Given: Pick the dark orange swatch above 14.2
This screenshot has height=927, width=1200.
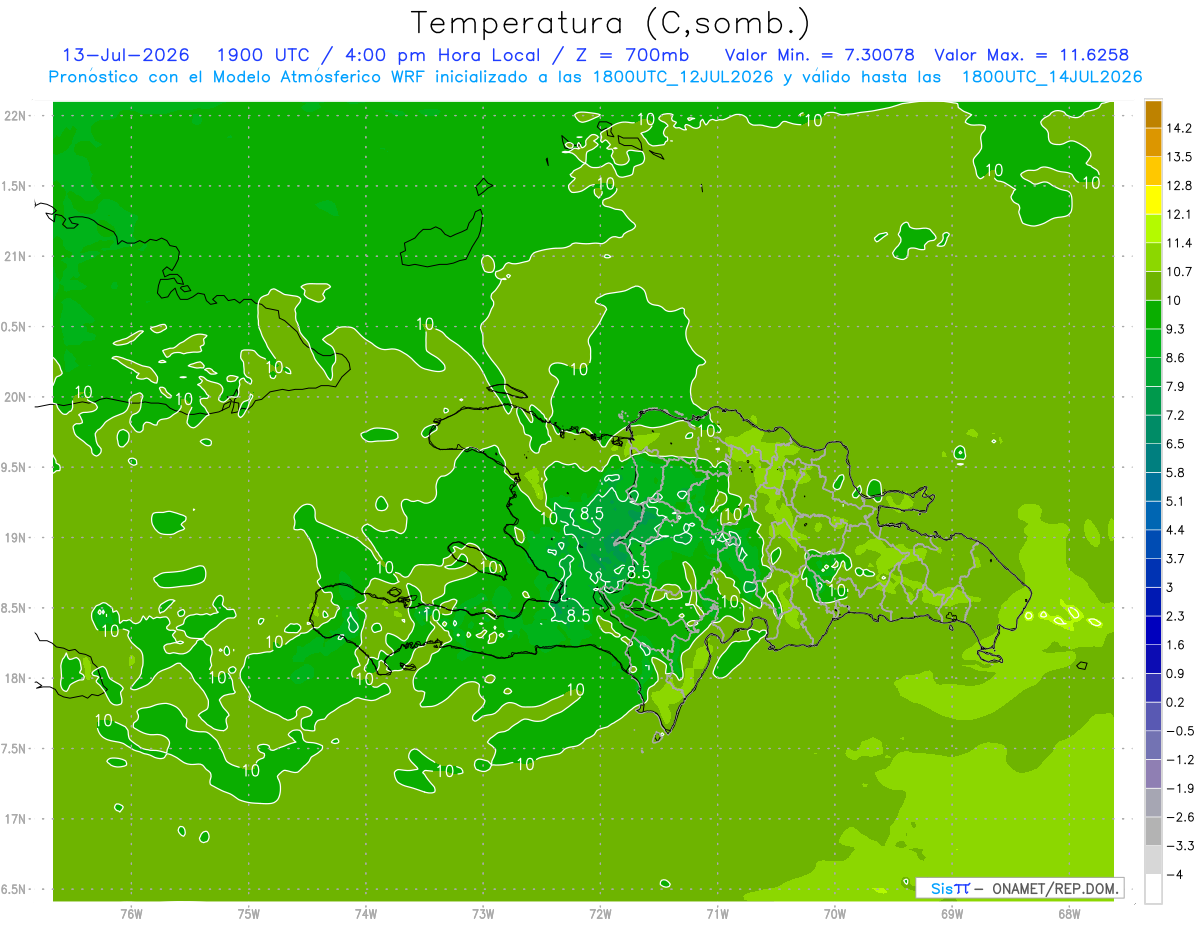Looking at the screenshot, I should coord(1153,114).
